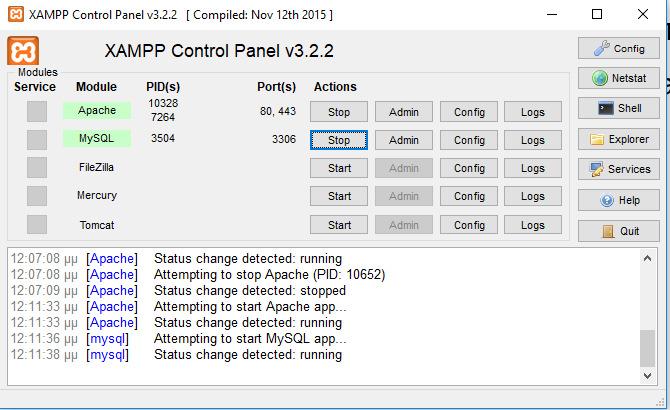
Task: Minimize the XAMPP Control Panel window
Action: click(552, 14)
